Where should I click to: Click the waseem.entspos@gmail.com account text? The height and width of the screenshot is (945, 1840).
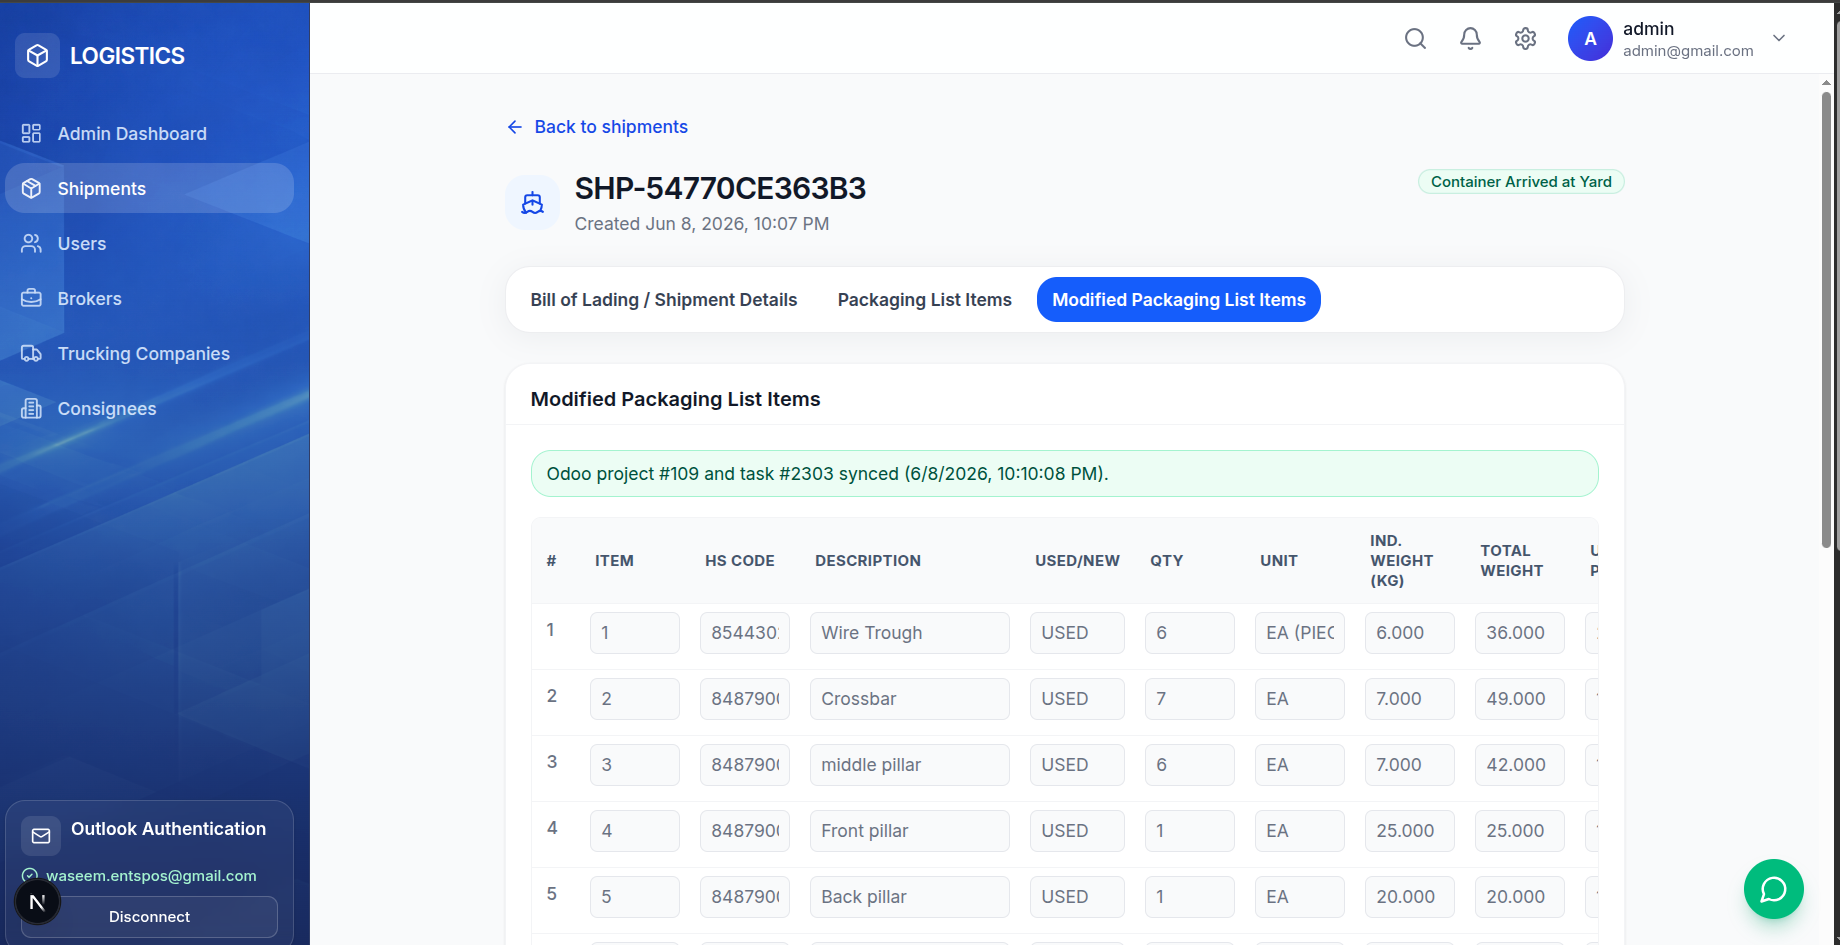coord(151,876)
